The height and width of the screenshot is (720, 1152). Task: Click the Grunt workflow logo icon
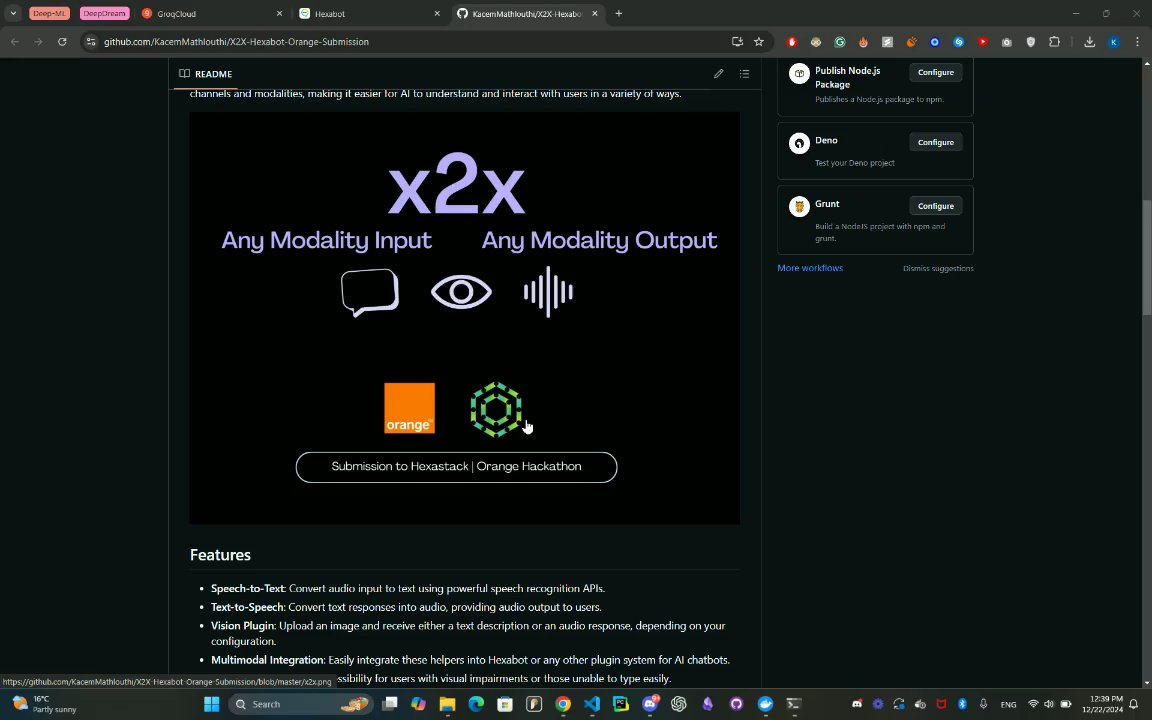(799, 206)
